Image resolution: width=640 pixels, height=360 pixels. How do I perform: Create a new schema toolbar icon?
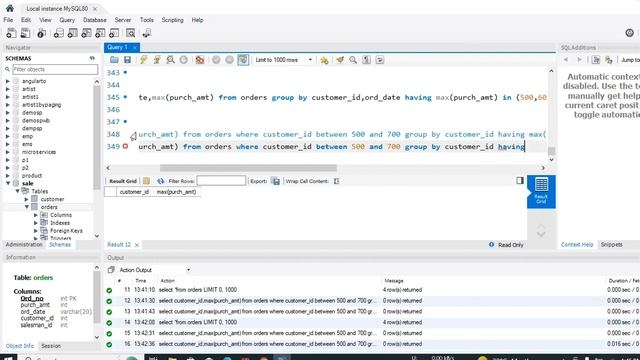point(58,33)
